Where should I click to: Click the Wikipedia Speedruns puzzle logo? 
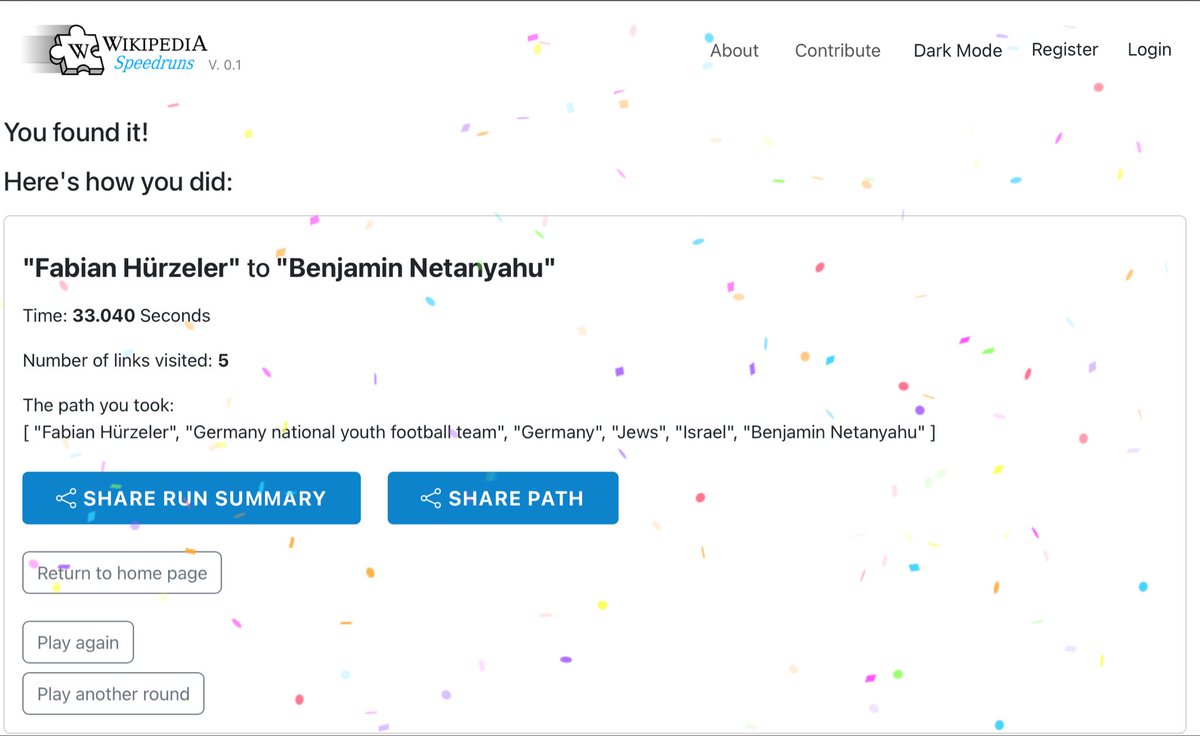(78, 48)
